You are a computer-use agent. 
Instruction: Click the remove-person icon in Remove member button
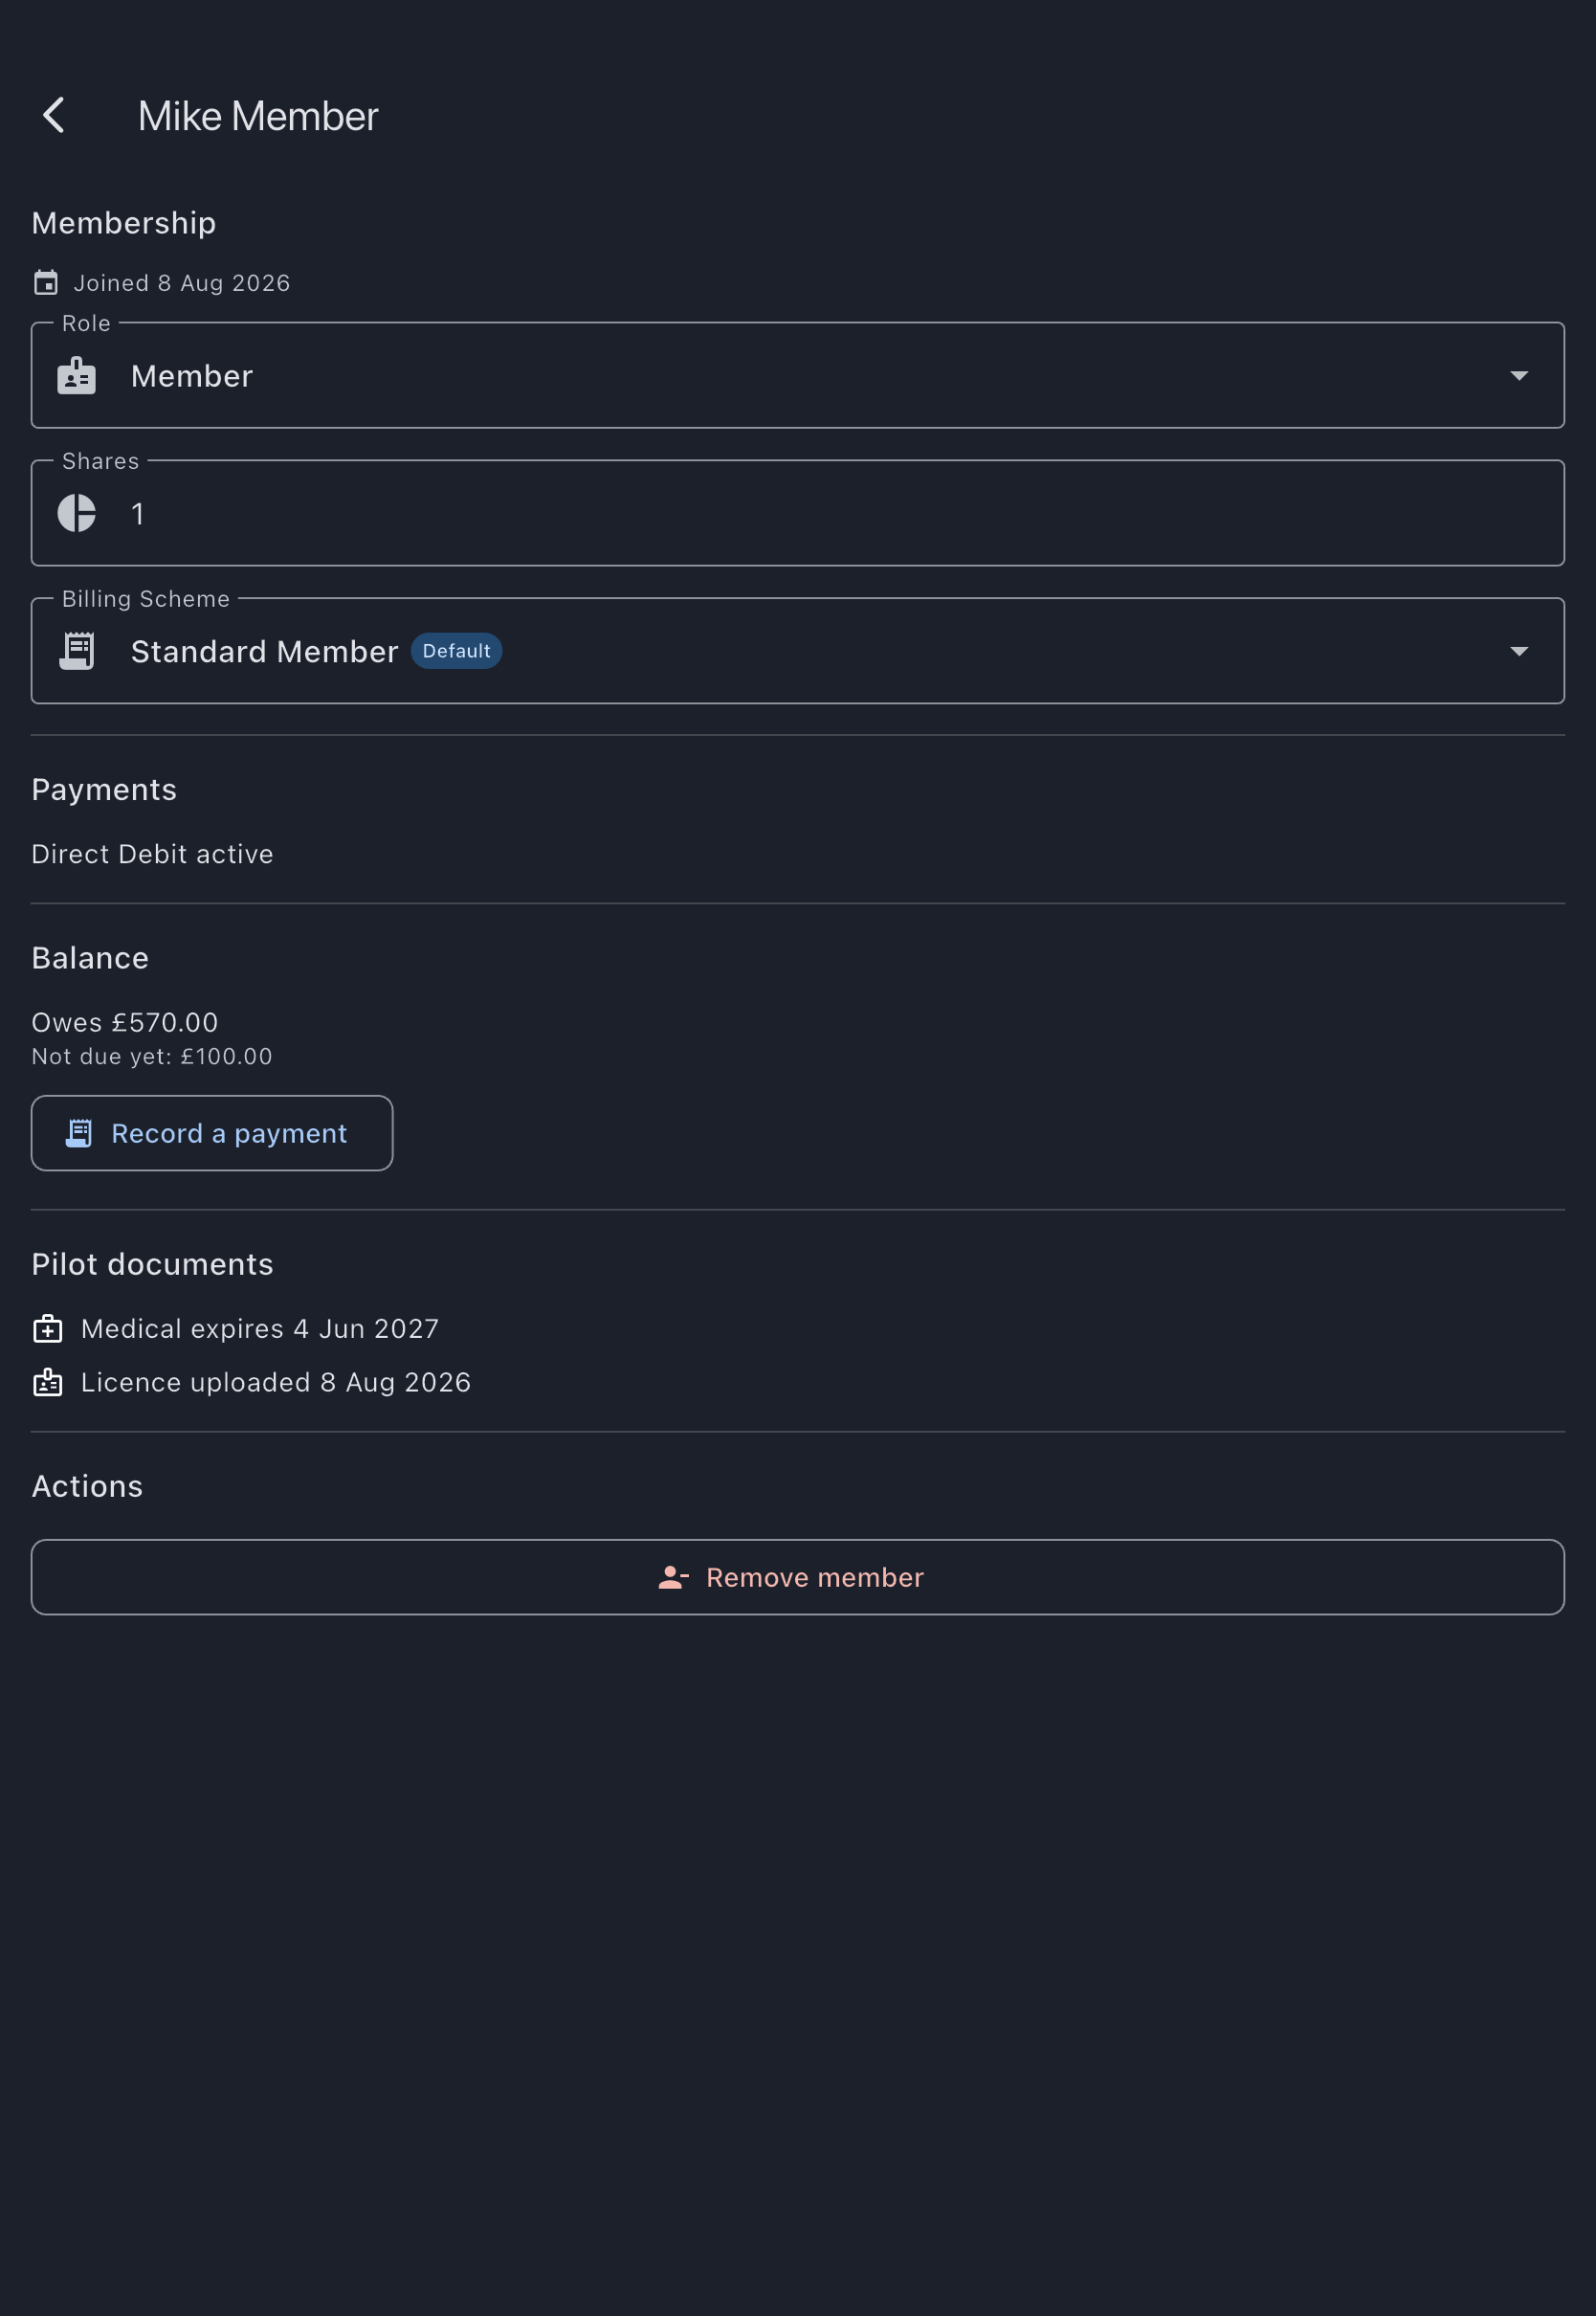point(674,1578)
